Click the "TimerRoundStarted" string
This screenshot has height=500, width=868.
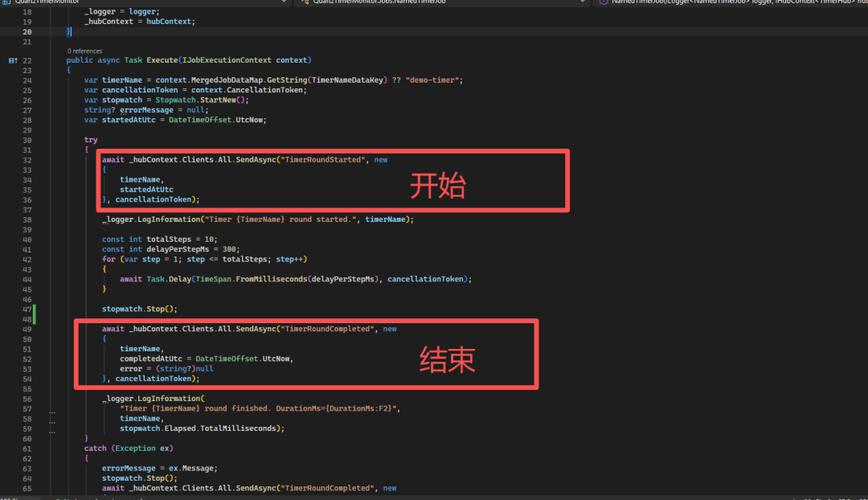(323, 159)
